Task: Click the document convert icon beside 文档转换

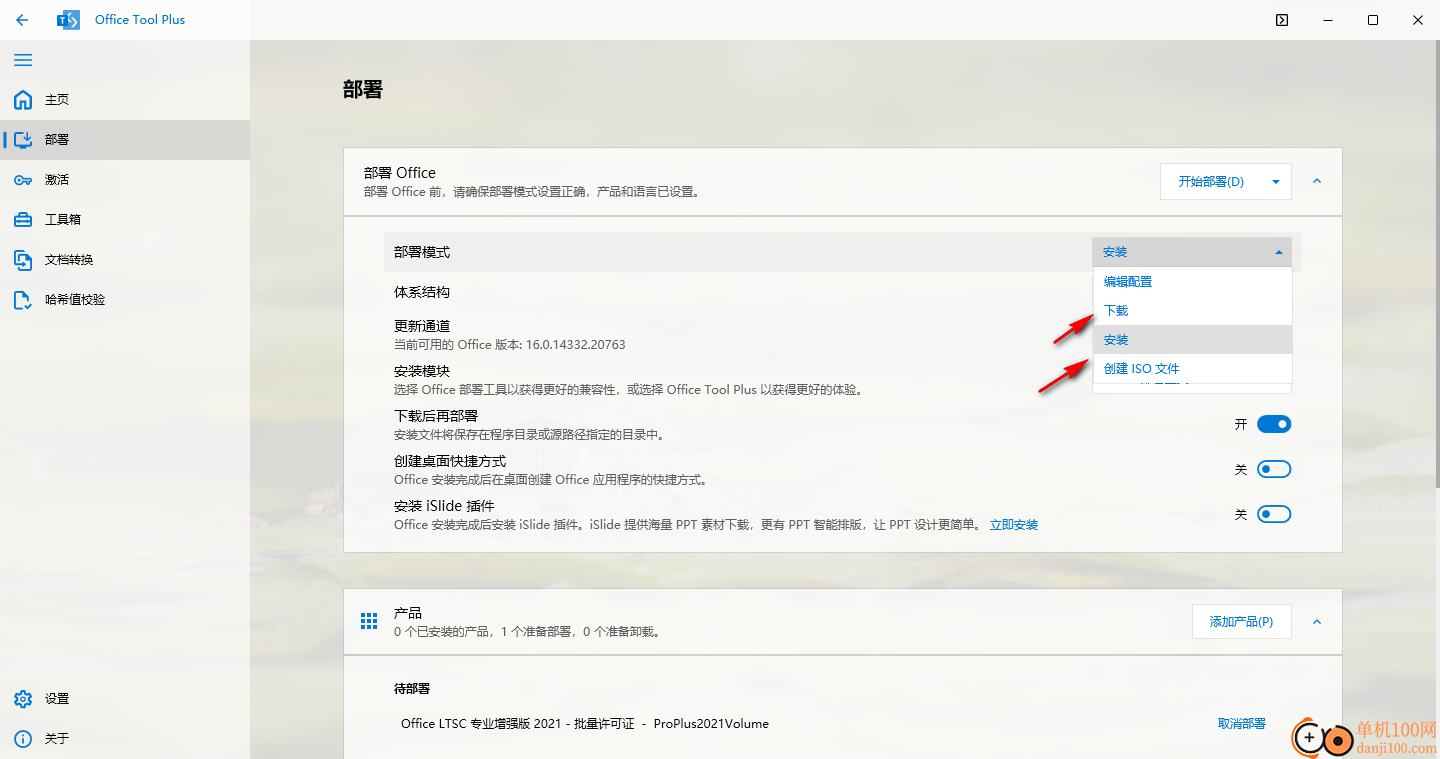Action: click(23, 260)
